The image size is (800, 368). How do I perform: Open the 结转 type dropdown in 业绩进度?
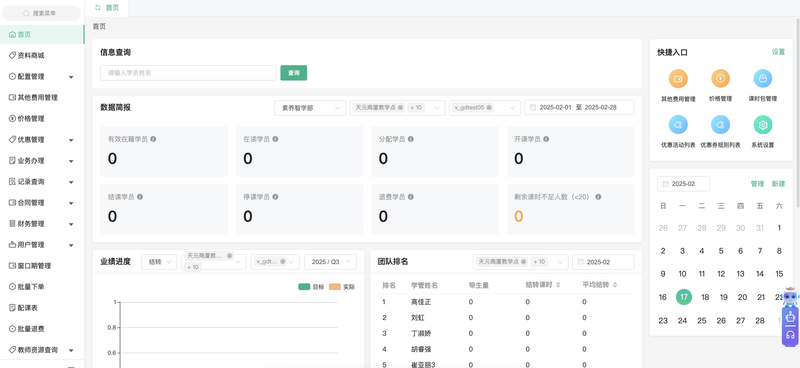pyautogui.click(x=159, y=262)
